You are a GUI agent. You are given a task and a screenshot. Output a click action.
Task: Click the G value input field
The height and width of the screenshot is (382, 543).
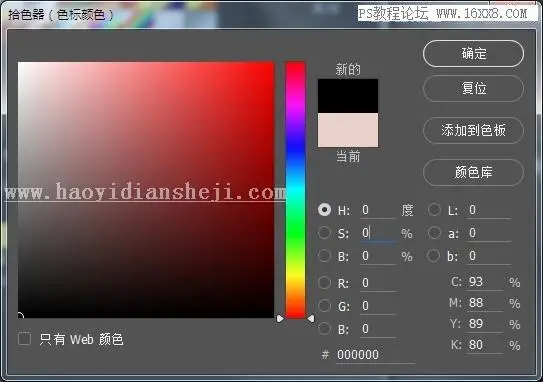tap(377, 306)
